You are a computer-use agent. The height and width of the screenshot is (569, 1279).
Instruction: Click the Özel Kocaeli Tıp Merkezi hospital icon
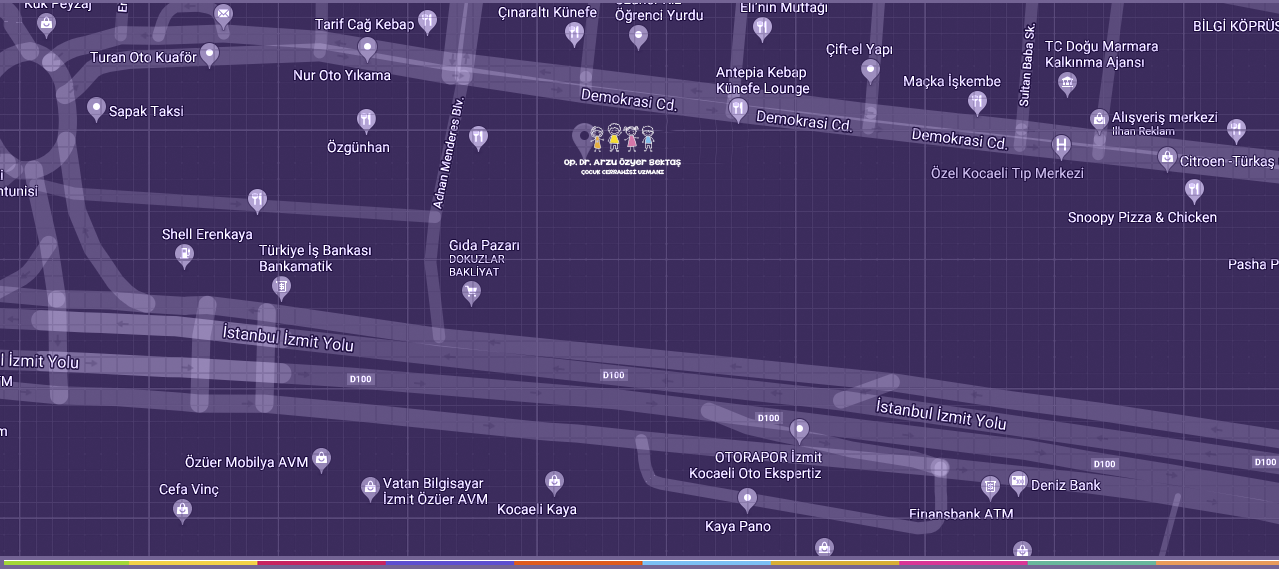point(1061,146)
